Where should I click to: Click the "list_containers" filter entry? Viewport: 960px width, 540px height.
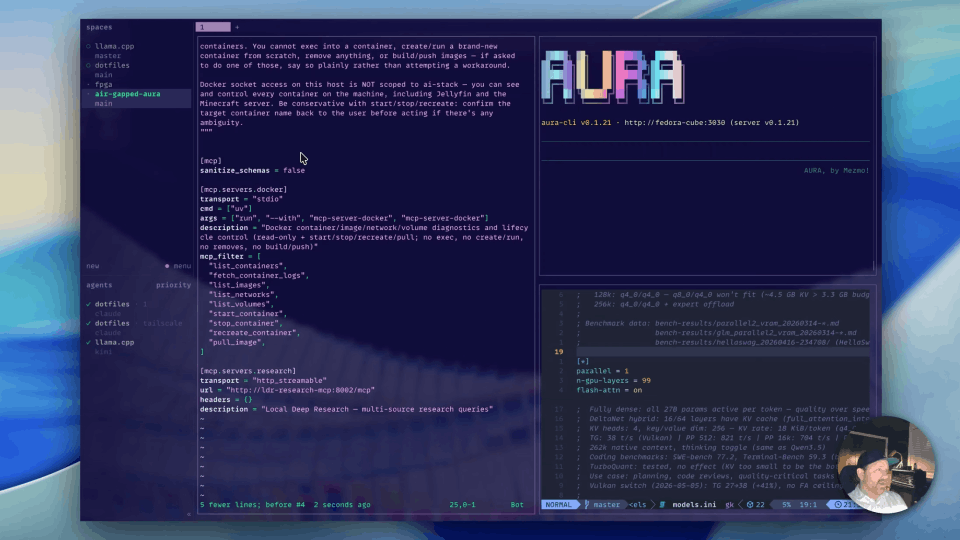(246, 266)
